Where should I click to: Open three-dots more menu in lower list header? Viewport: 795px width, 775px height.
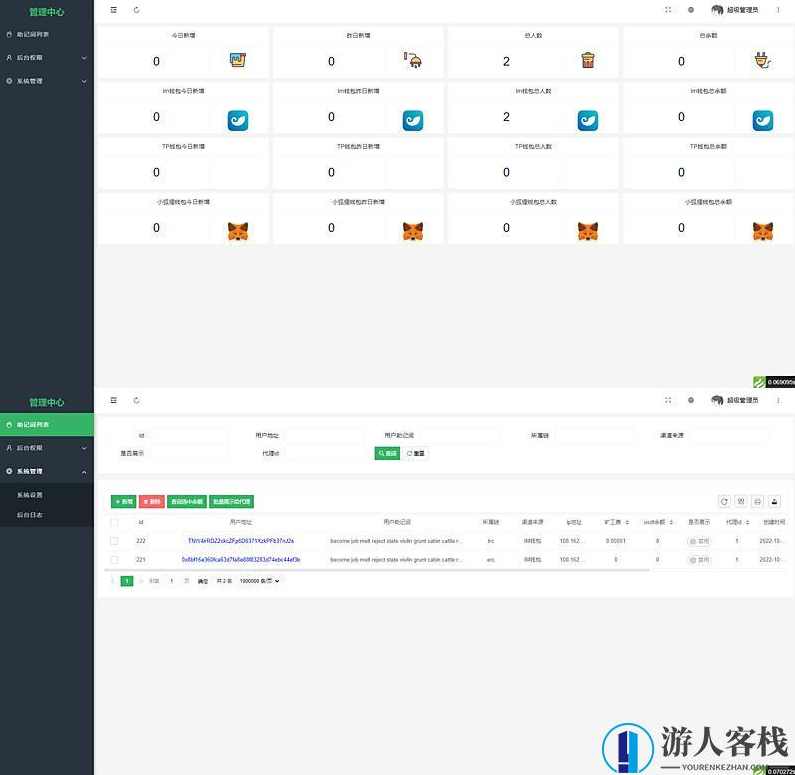778,400
